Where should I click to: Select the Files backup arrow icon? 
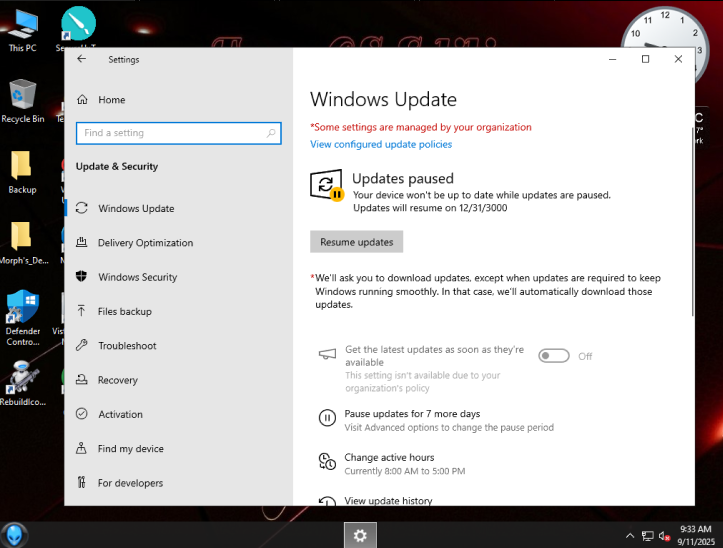pos(82,311)
